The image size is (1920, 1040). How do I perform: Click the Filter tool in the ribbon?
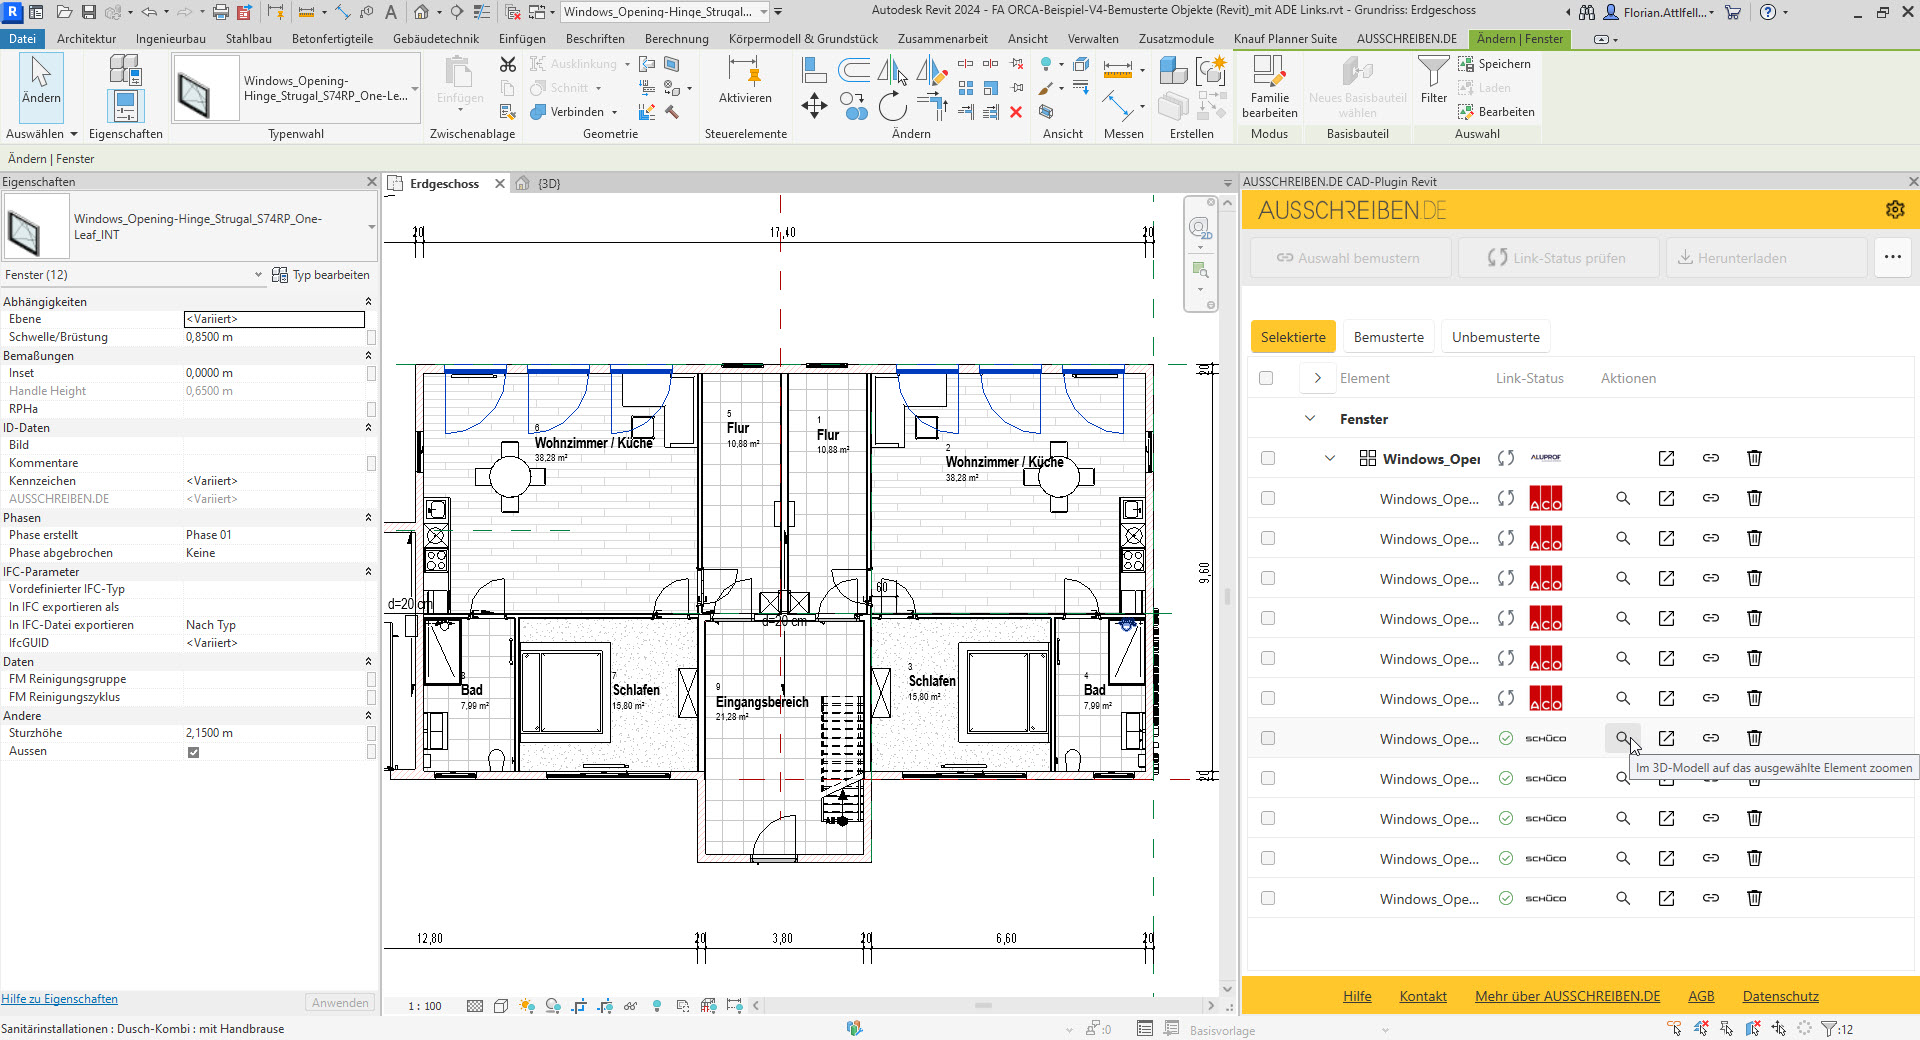1433,80
